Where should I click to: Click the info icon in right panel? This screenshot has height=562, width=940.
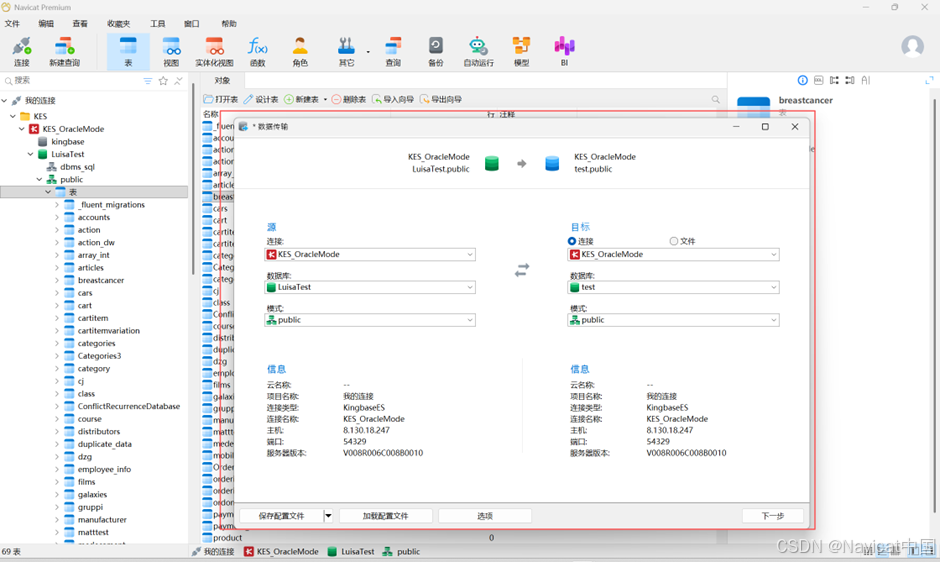pos(803,80)
